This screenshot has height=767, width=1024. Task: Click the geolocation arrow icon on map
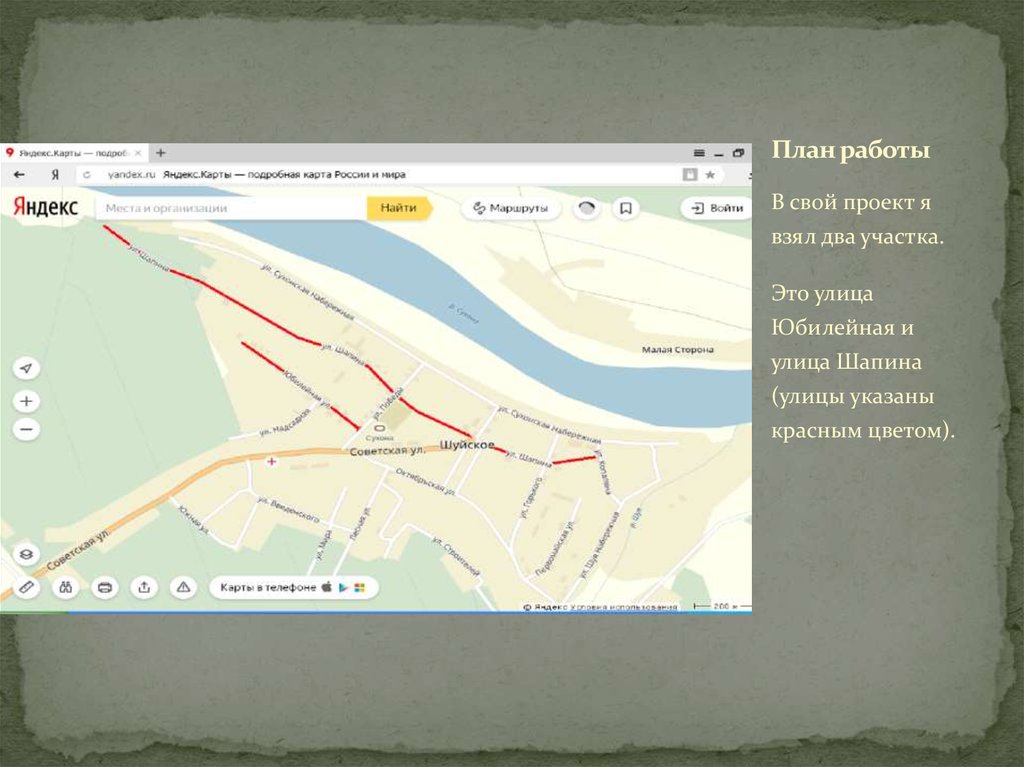point(26,369)
